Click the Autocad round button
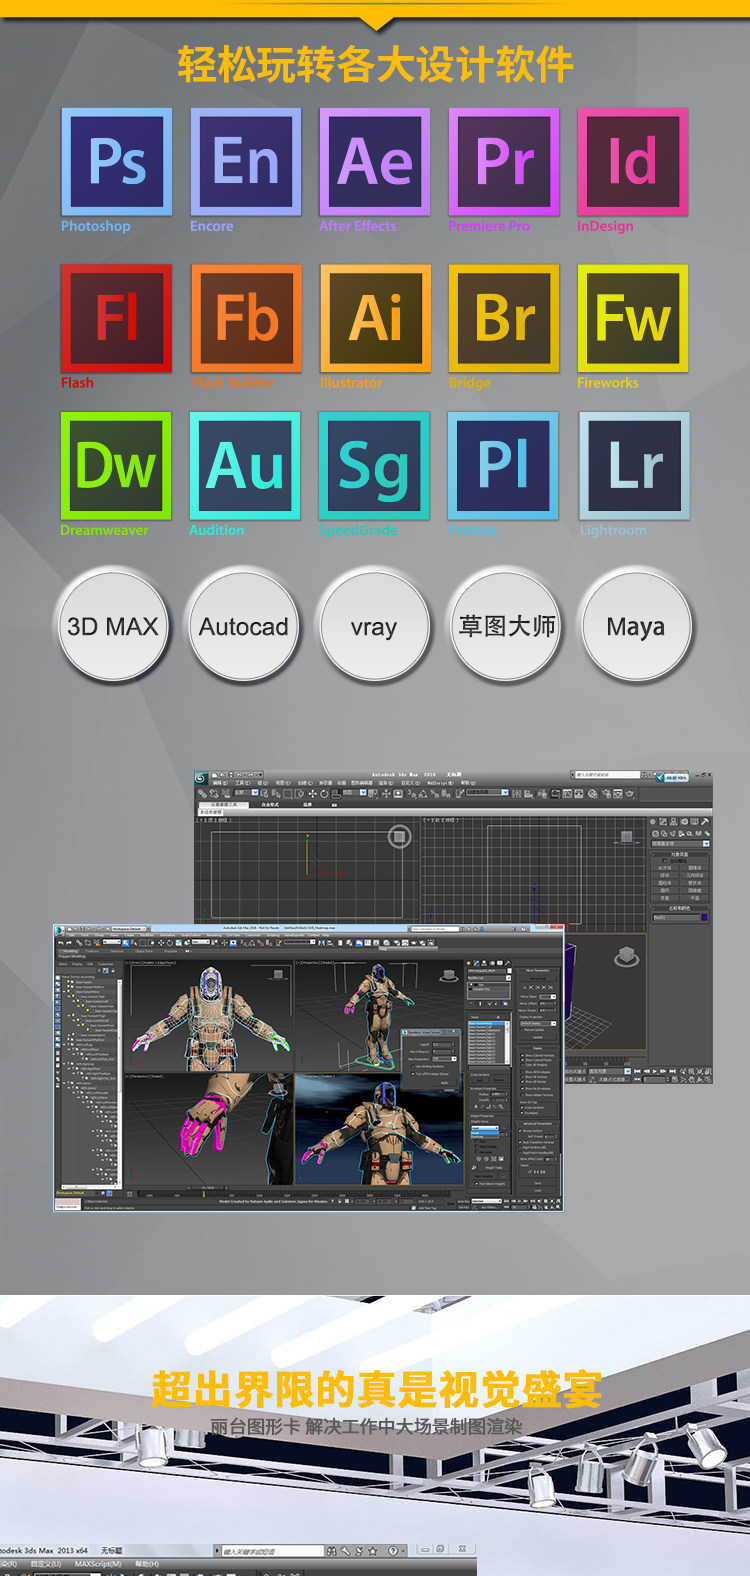 pos(243,626)
